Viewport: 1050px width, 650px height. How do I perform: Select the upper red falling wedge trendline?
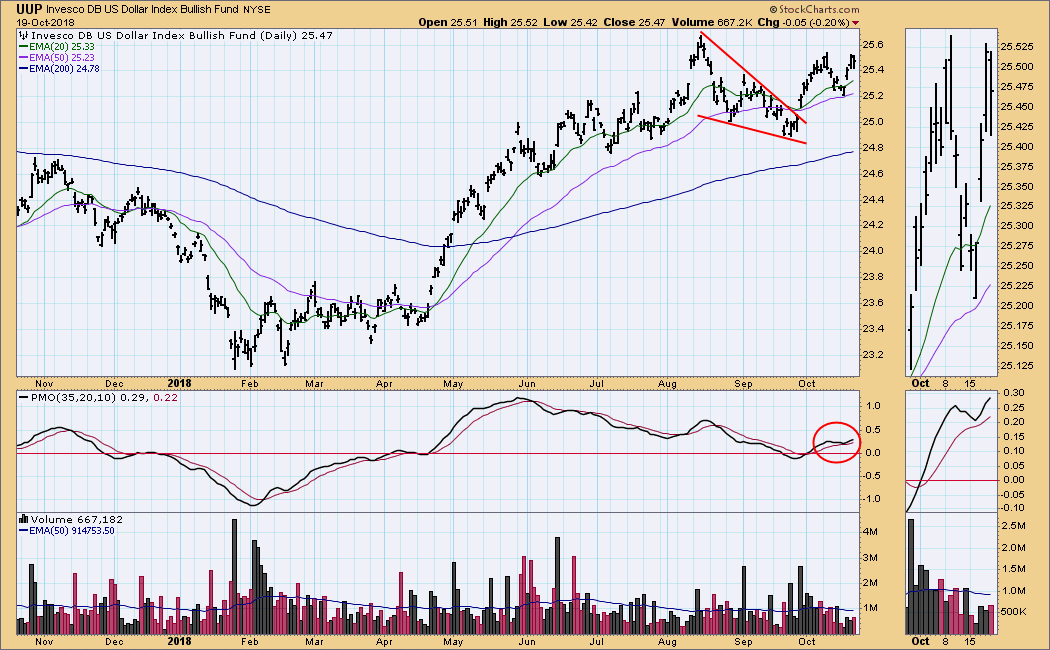tap(752, 78)
